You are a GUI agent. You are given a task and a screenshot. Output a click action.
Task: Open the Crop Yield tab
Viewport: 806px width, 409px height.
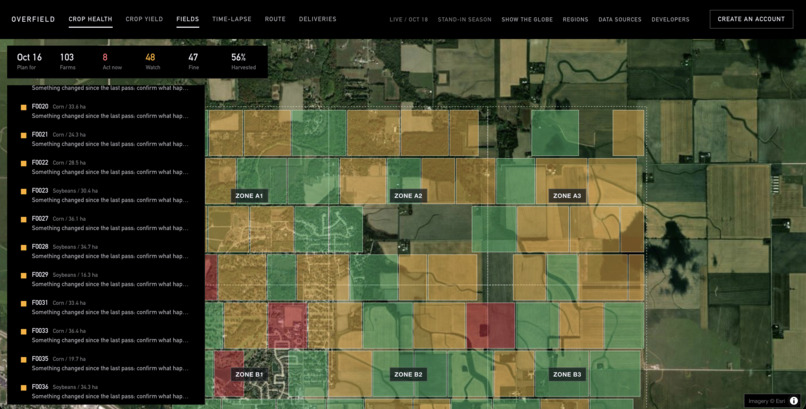[x=144, y=19]
